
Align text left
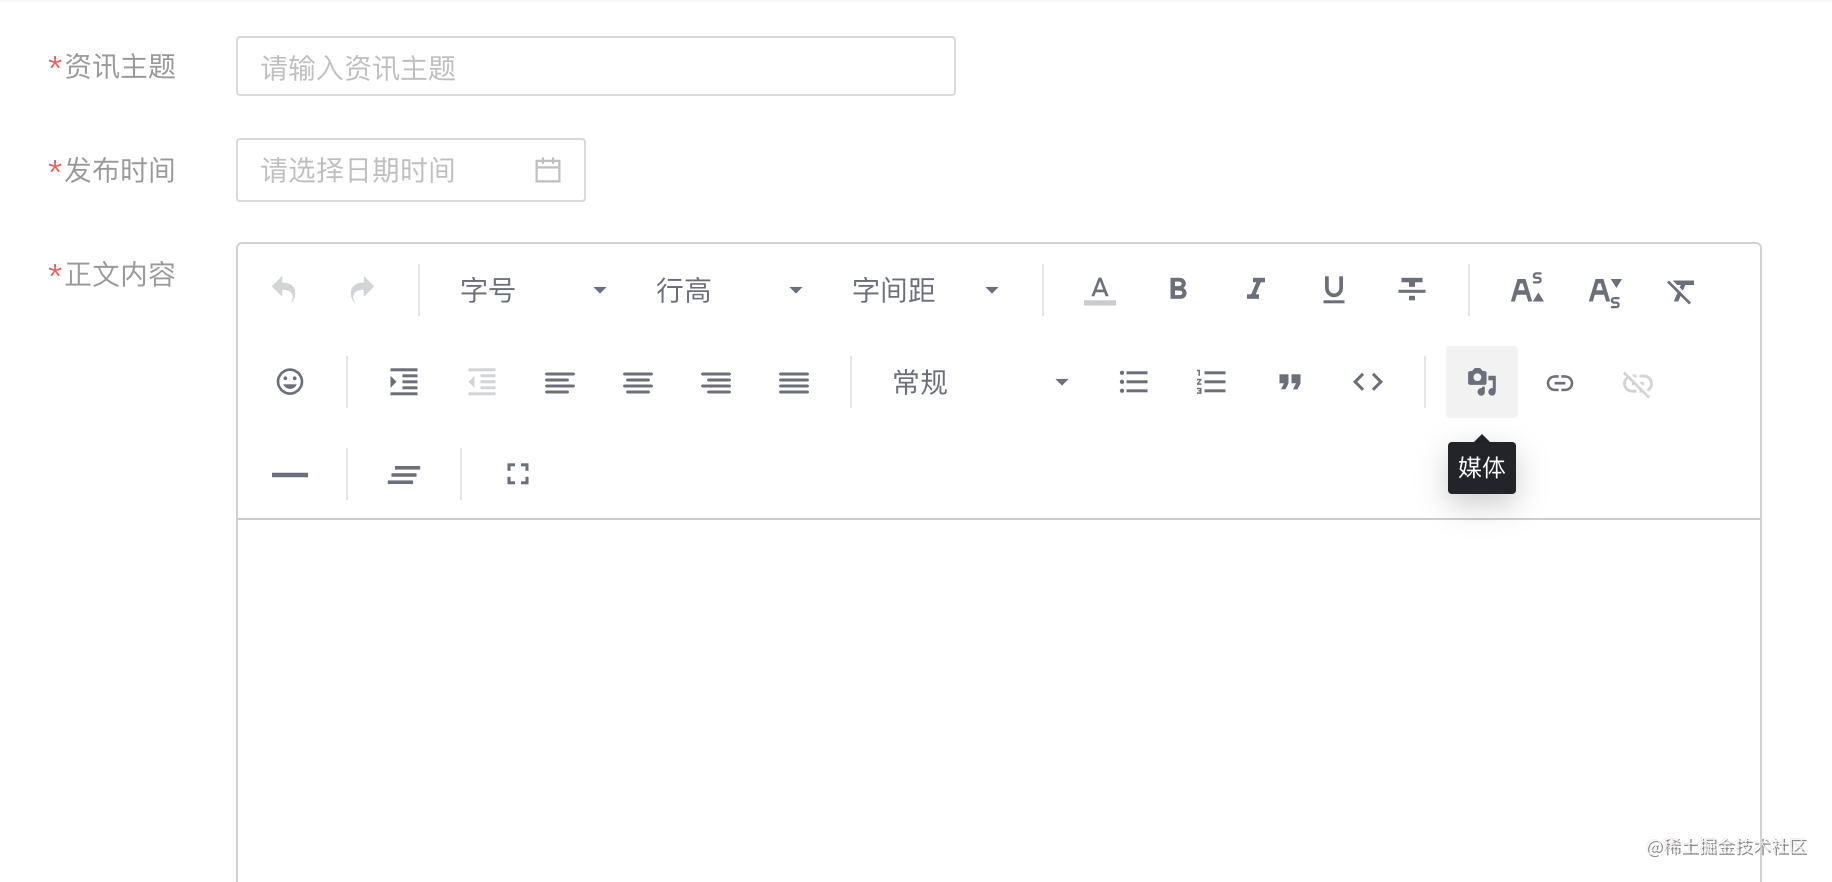click(x=560, y=382)
